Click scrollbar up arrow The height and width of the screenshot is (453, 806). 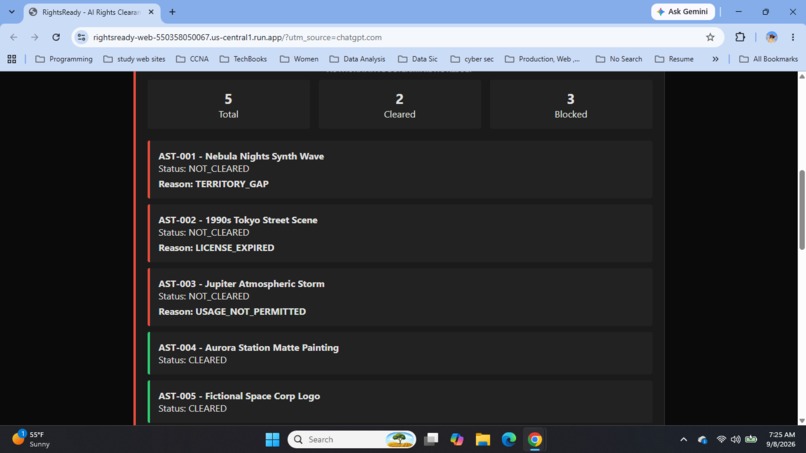(x=801, y=76)
